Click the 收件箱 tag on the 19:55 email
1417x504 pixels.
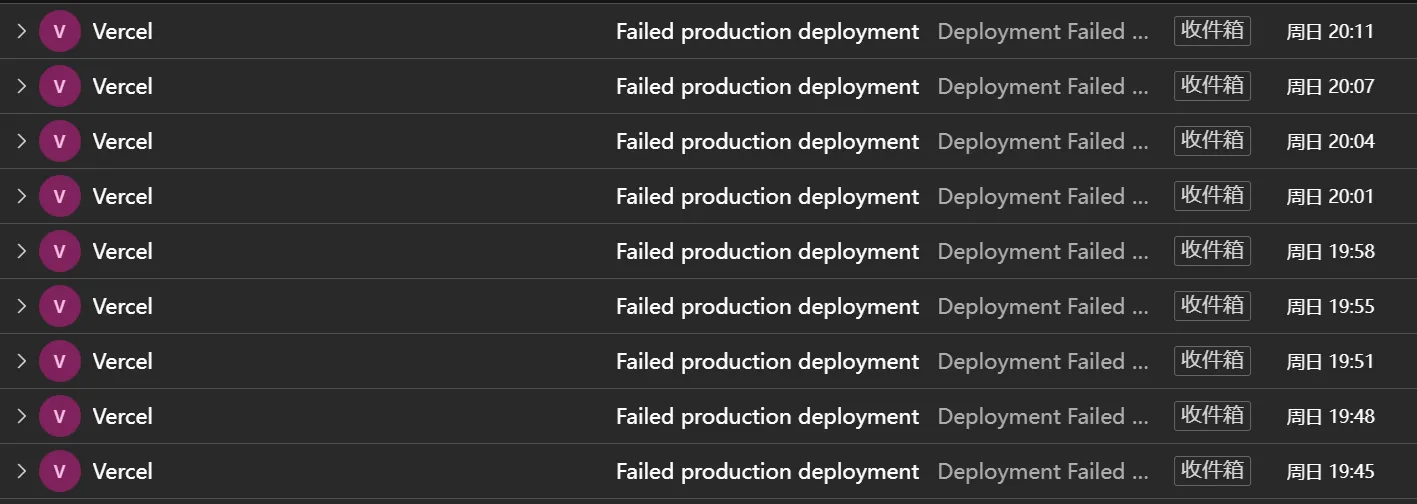(x=1212, y=305)
